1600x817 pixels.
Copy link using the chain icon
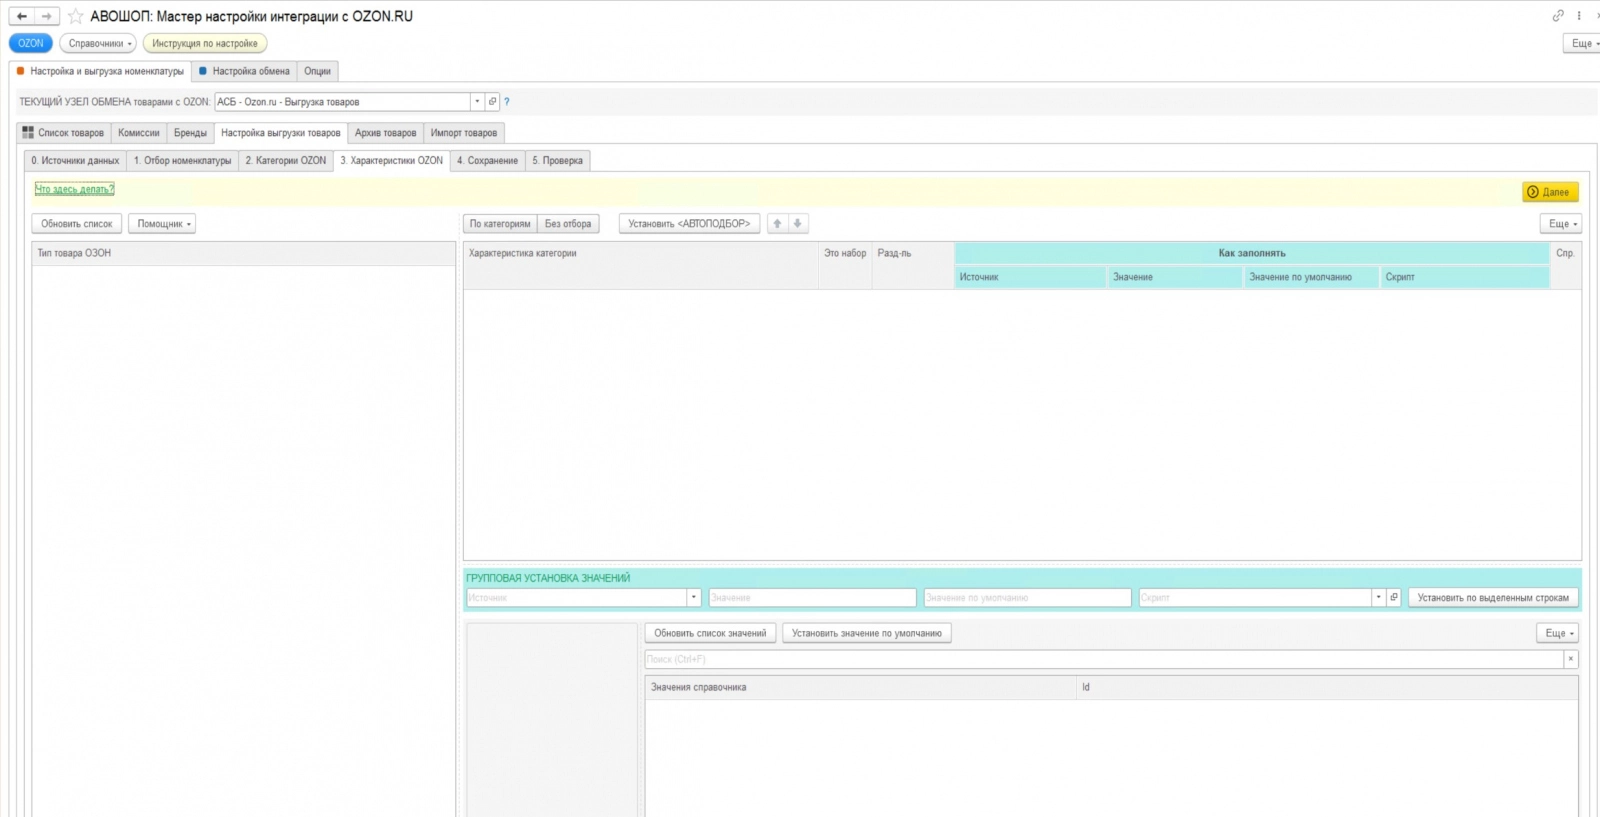pos(1558,15)
